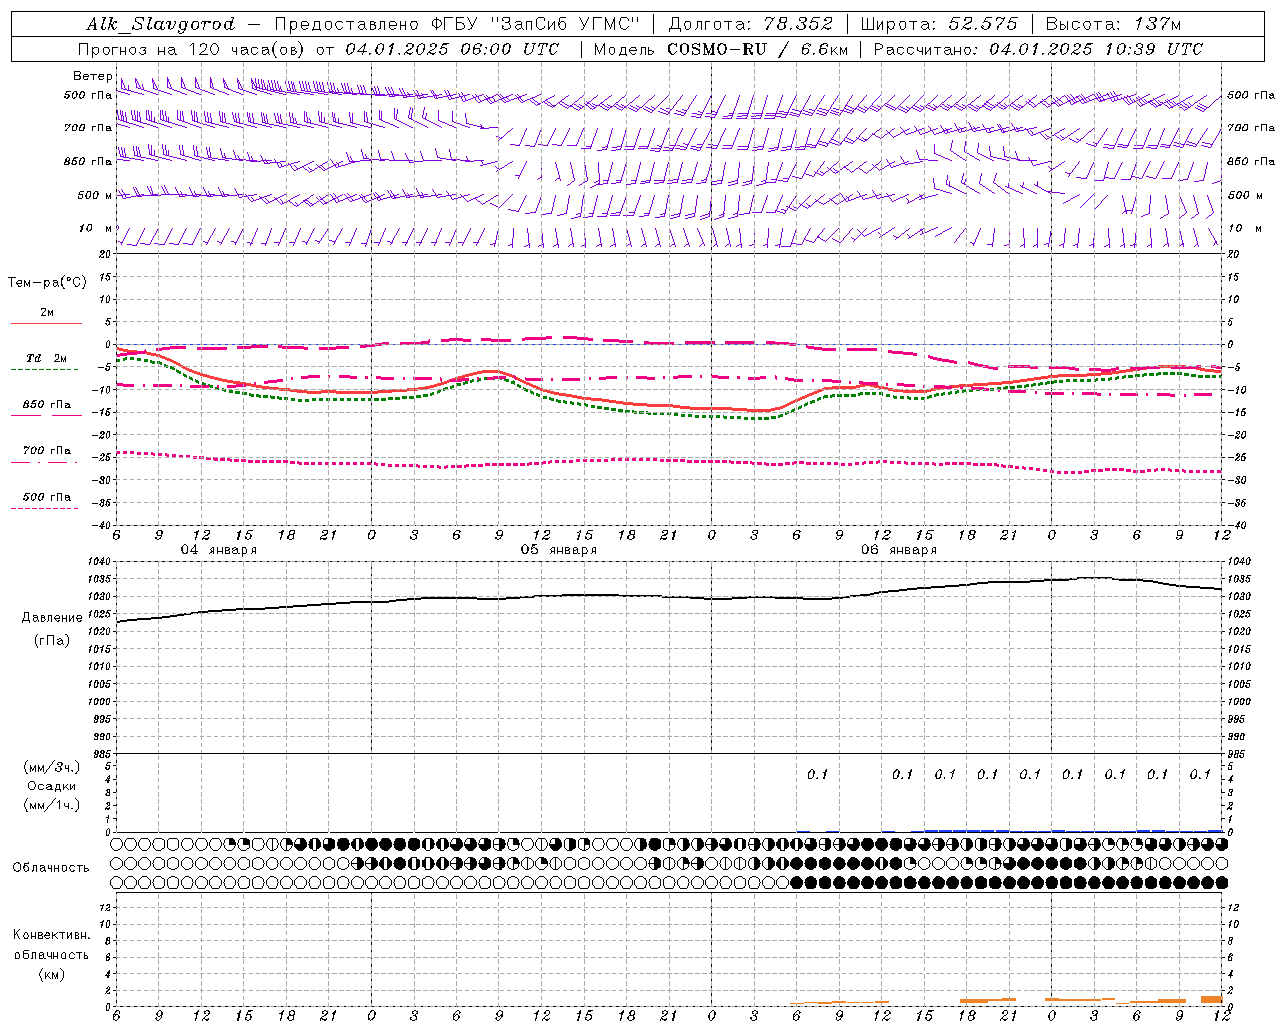This screenshot has height=1024, width=1280.
Task: Click the station name Alk_Slavgorod
Action: click(161, 24)
